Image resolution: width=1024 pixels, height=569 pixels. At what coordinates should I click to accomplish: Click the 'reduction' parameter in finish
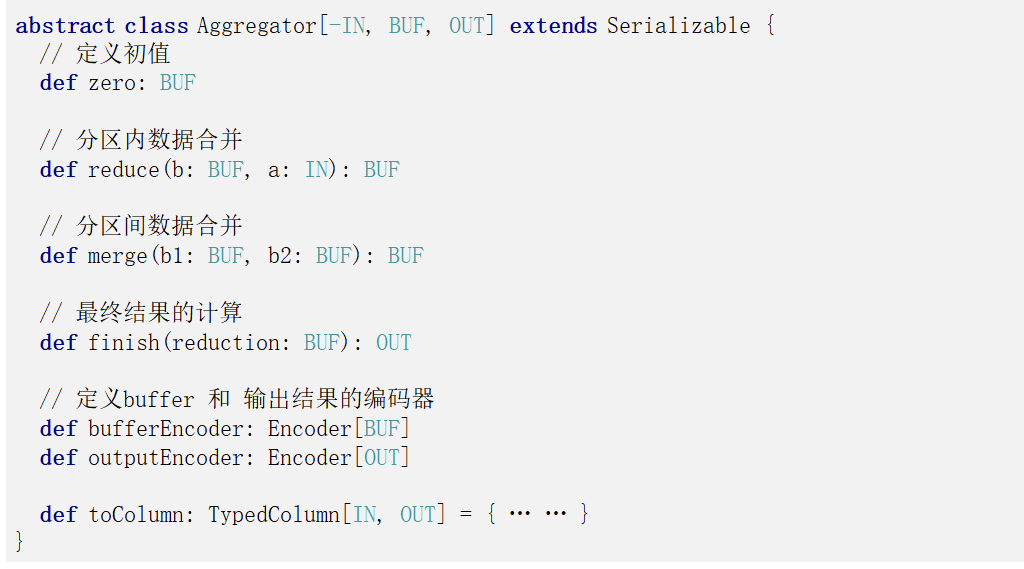click(x=225, y=342)
